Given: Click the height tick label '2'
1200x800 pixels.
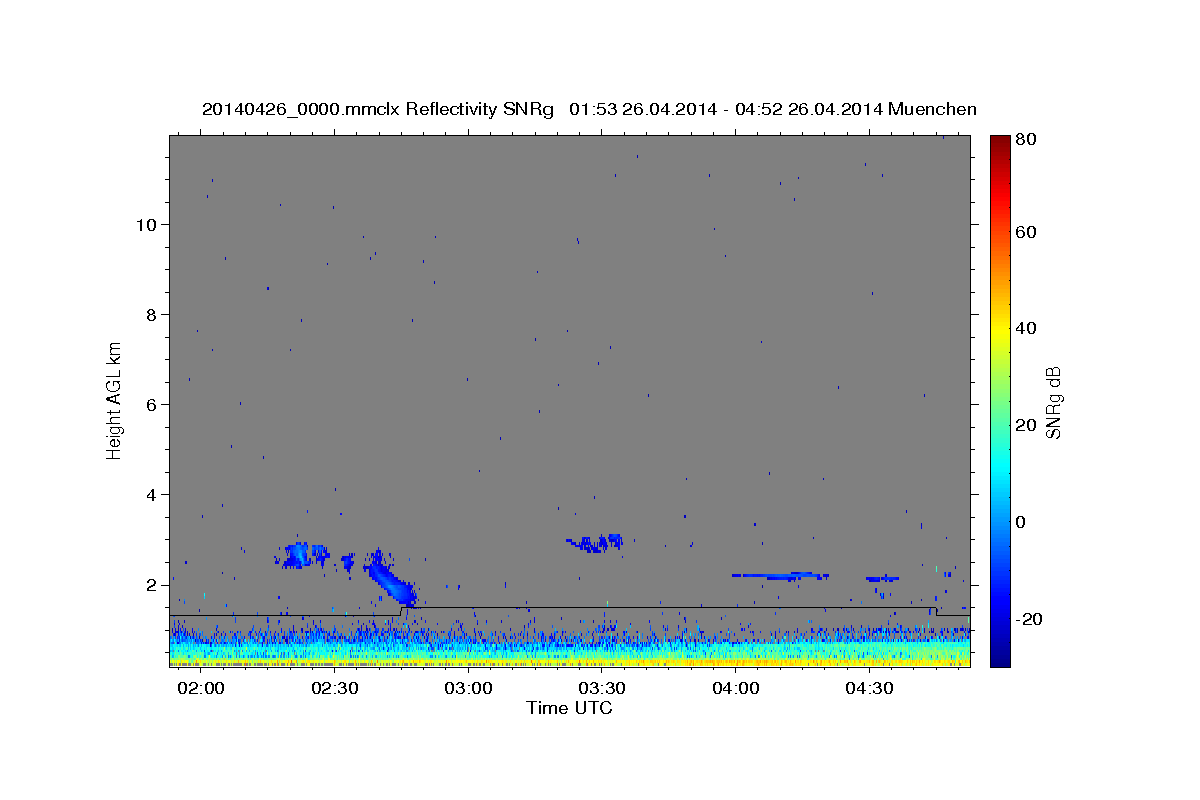Looking at the screenshot, I should tap(150, 584).
